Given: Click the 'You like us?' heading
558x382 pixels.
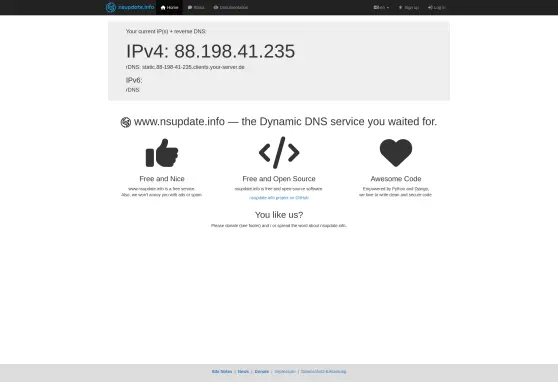Looking at the screenshot, I should [x=279, y=215].
